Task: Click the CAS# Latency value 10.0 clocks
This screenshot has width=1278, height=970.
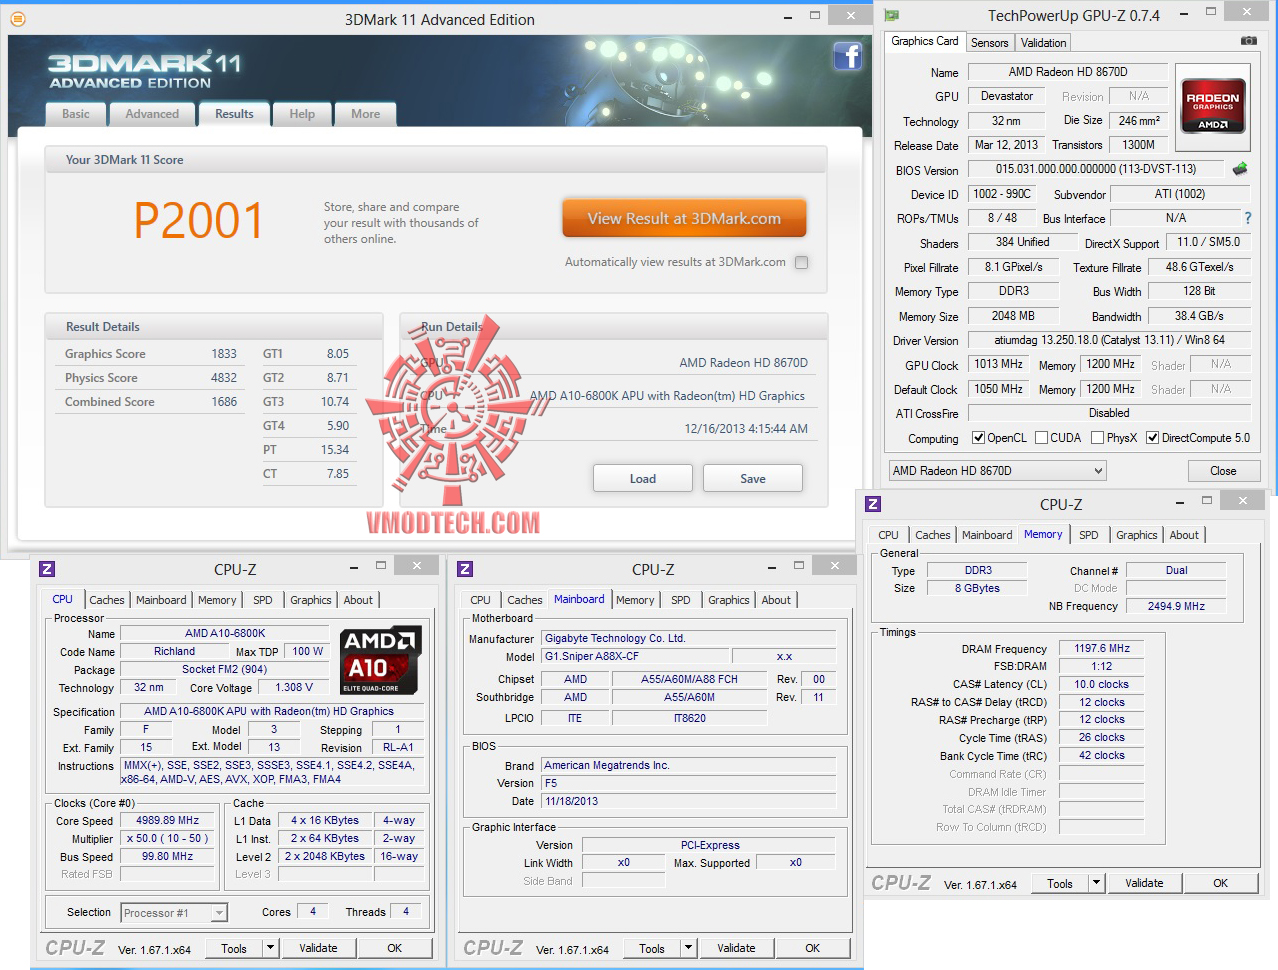Action: [x=1101, y=684]
